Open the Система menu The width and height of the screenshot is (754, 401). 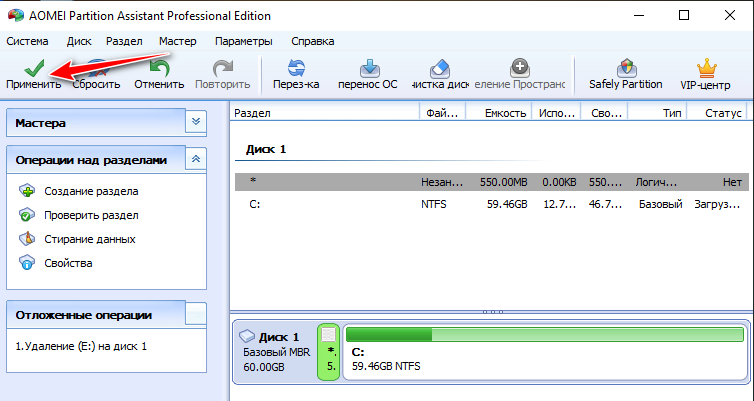click(x=27, y=41)
